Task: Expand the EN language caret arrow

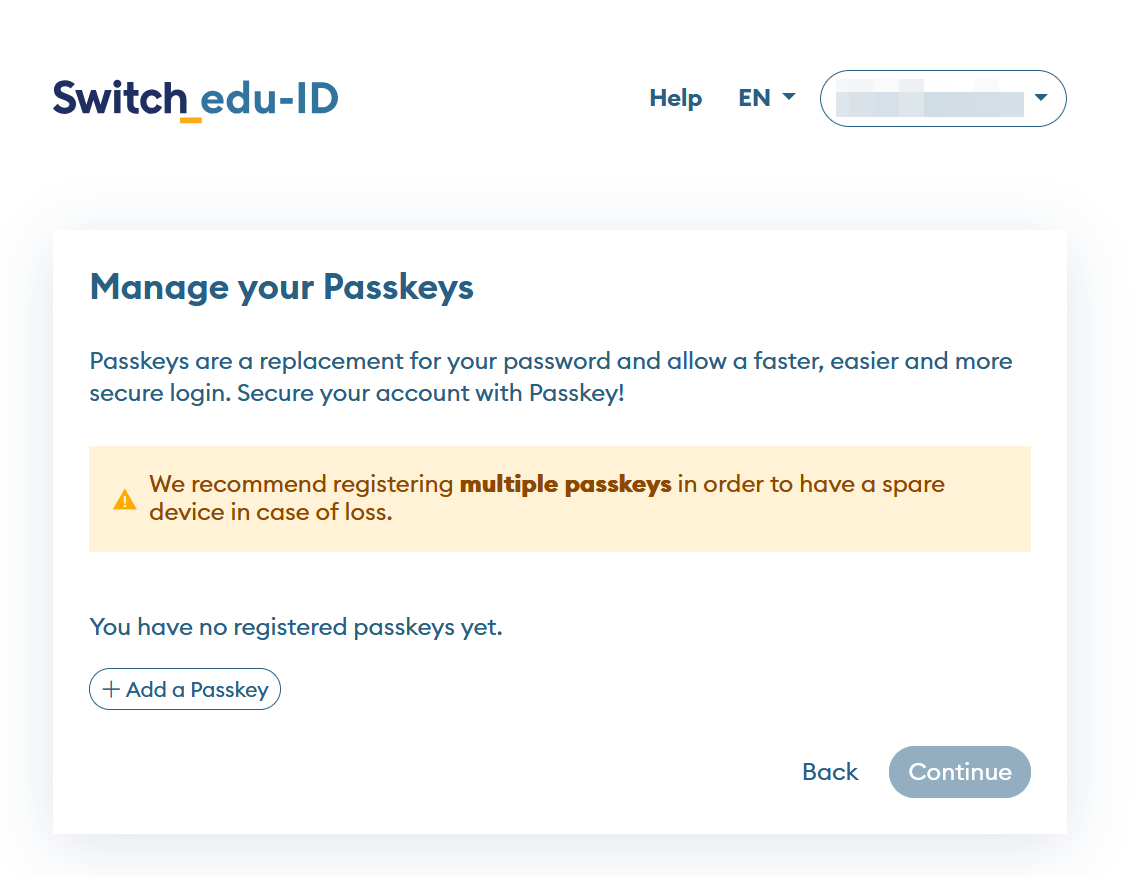Action: coord(789,97)
